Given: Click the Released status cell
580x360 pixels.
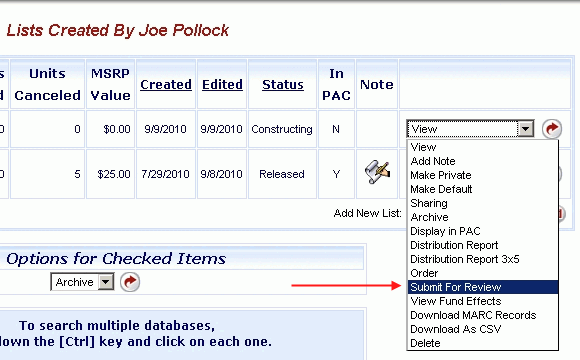Looking at the screenshot, I should 282,174.
